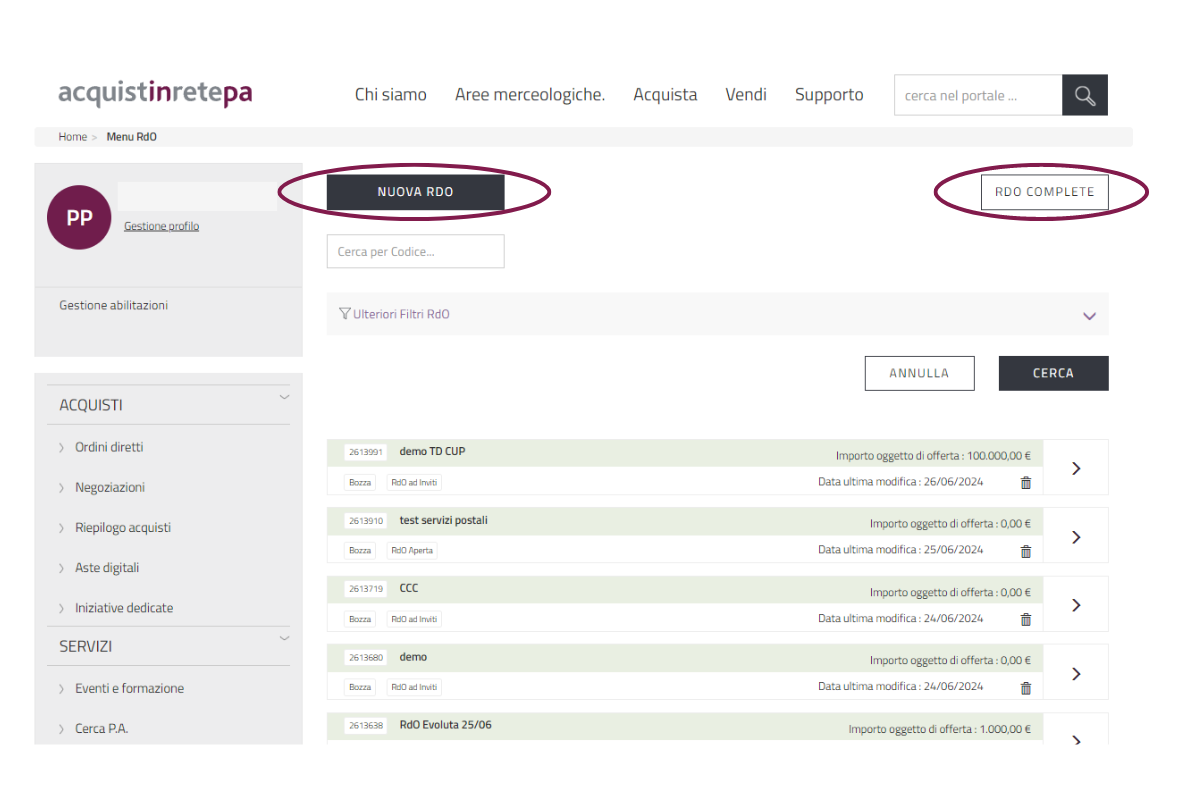Expand Ulteriori Filtri RdO panel

(1089, 315)
